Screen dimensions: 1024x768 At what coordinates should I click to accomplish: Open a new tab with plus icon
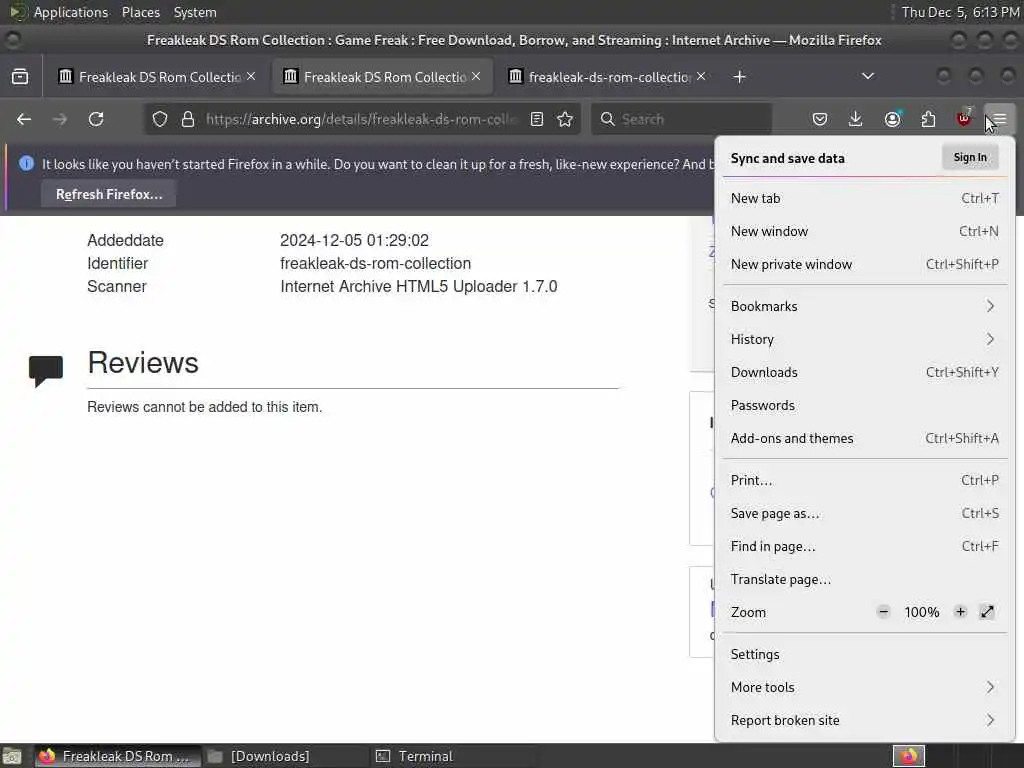pyautogui.click(x=739, y=77)
